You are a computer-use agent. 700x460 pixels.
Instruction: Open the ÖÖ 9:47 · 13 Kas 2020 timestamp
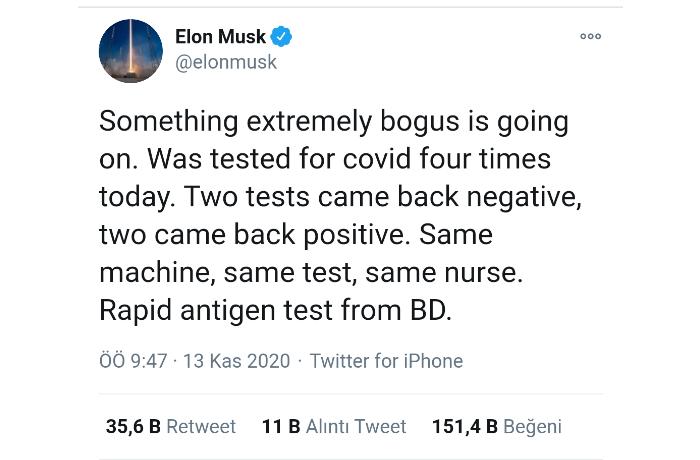pyautogui.click(x=195, y=361)
